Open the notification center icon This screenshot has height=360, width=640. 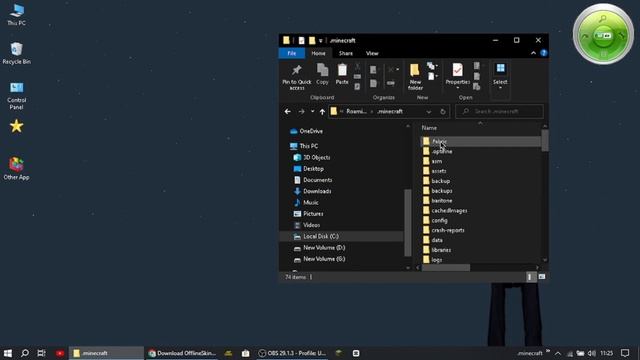tap(625, 353)
